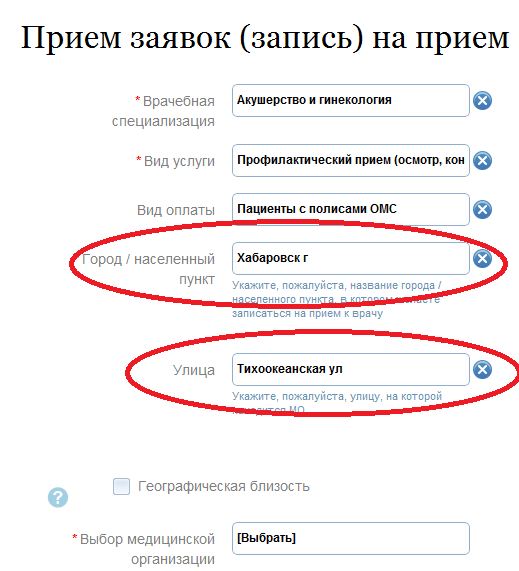Clear the Врачебная специализация field
The width and height of the screenshot is (519, 571).
[x=482, y=101]
